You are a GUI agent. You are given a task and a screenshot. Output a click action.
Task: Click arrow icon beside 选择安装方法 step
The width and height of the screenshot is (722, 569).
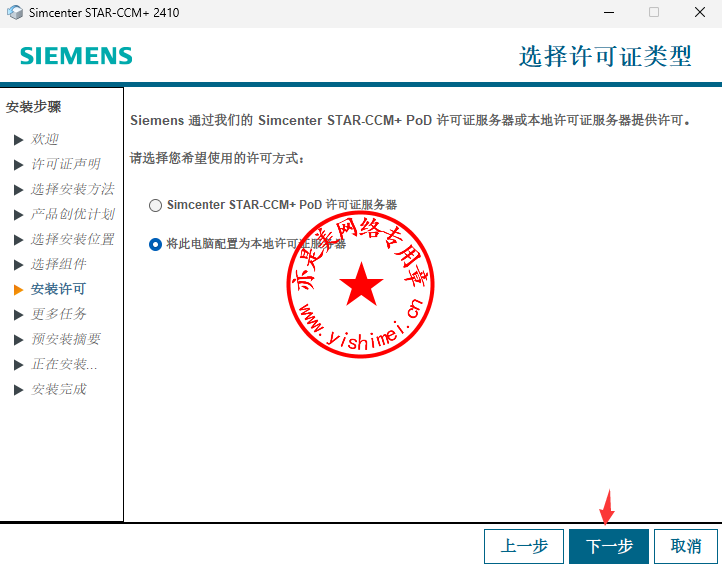(x=18, y=190)
